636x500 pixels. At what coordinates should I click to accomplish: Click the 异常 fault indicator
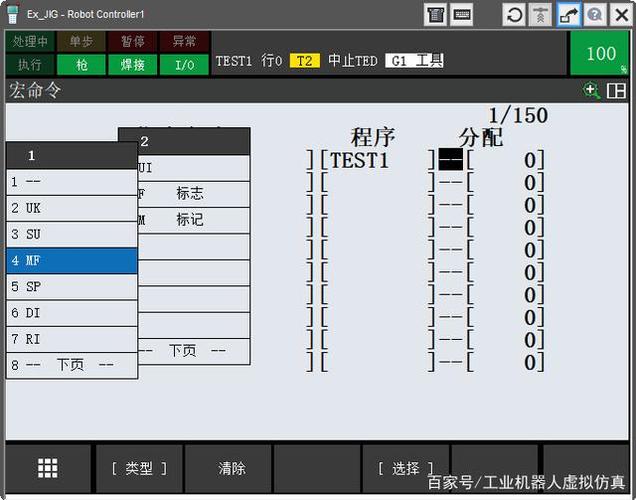coord(184,41)
